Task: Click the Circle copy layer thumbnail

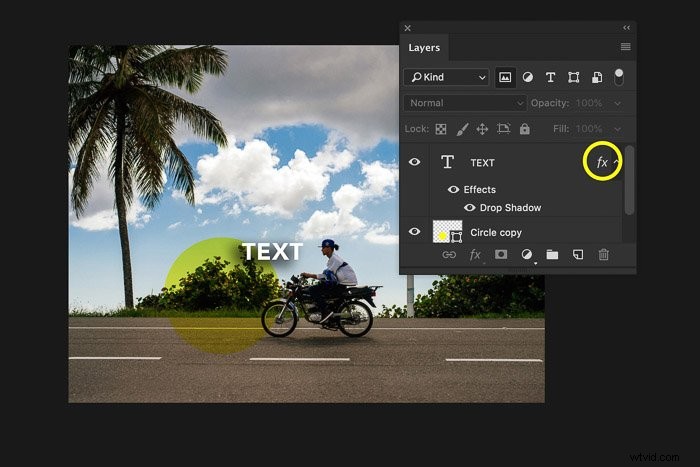Action: coord(447,231)
